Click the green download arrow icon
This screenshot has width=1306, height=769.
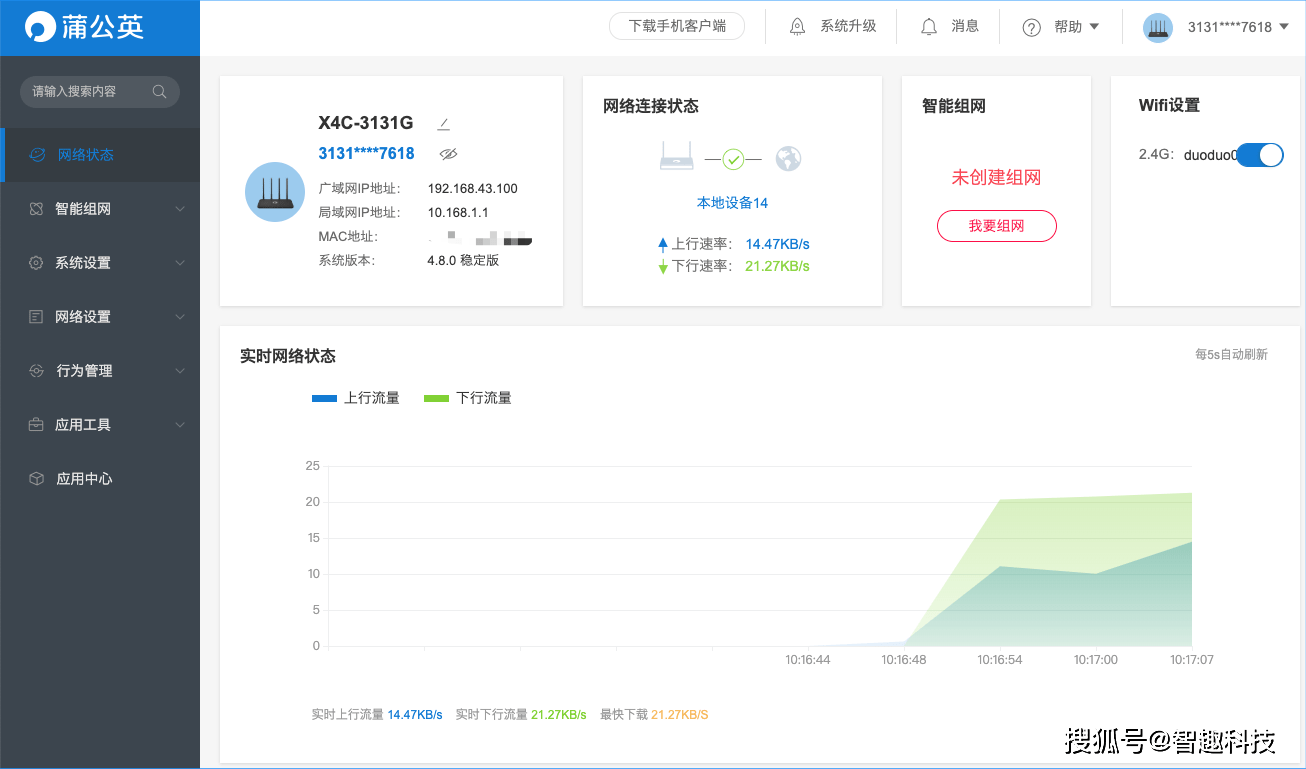663,267
